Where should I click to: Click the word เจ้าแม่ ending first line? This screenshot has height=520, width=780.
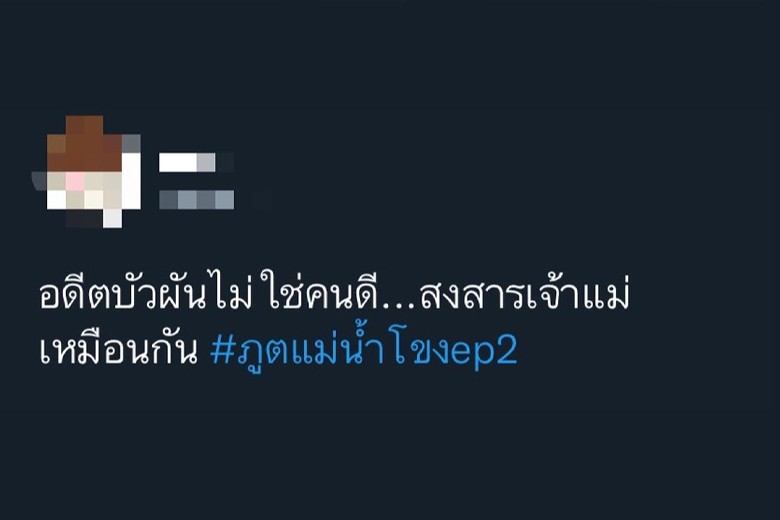[x=579, y=294]
